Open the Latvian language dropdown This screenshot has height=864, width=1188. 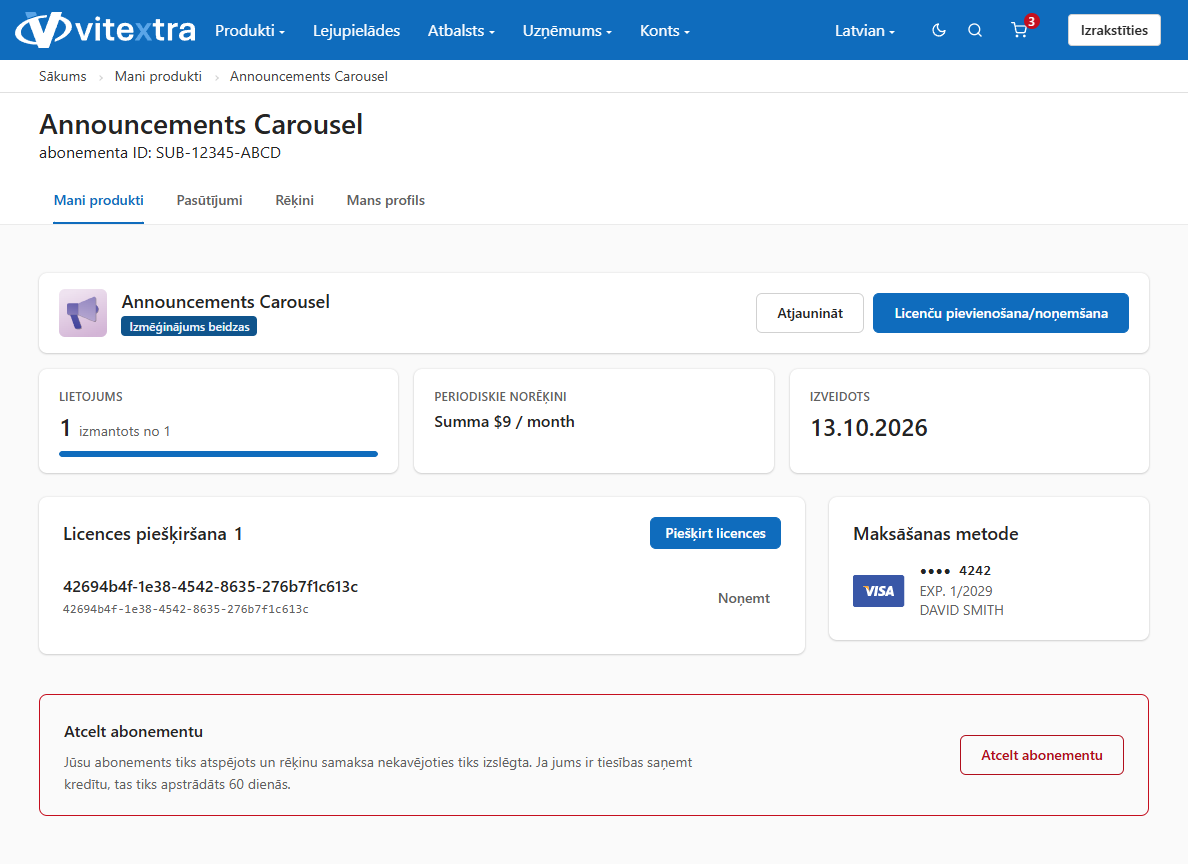coord(864,30)
